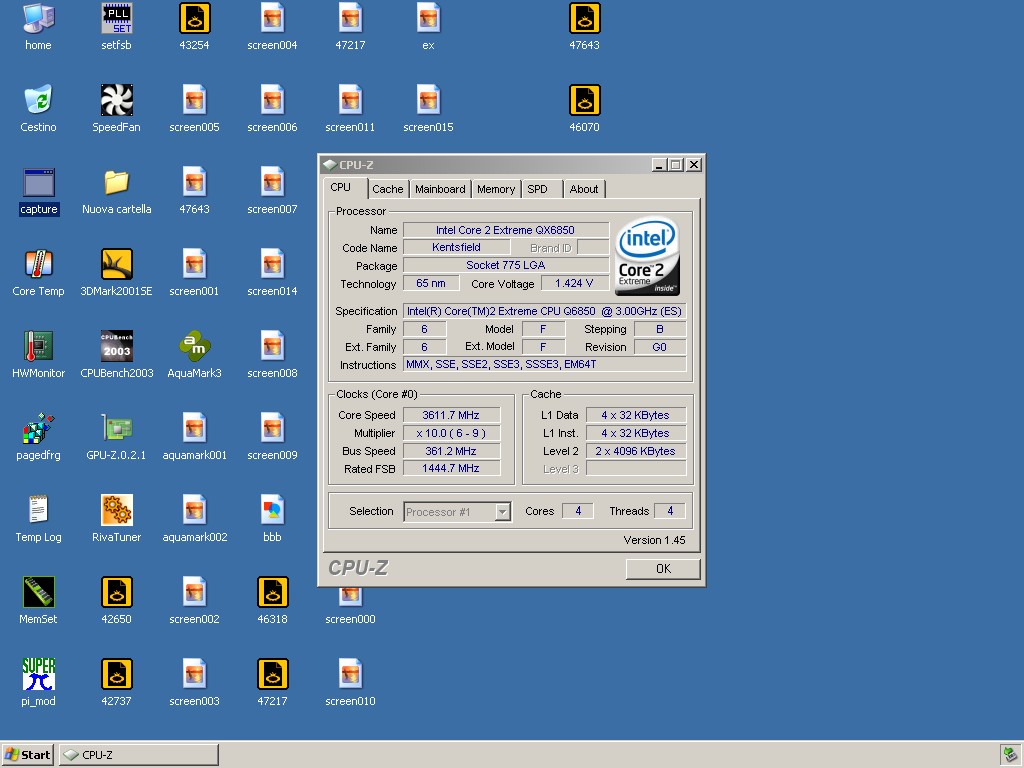Click the Core Speed 3611.7 MHz value

[452, 415]
